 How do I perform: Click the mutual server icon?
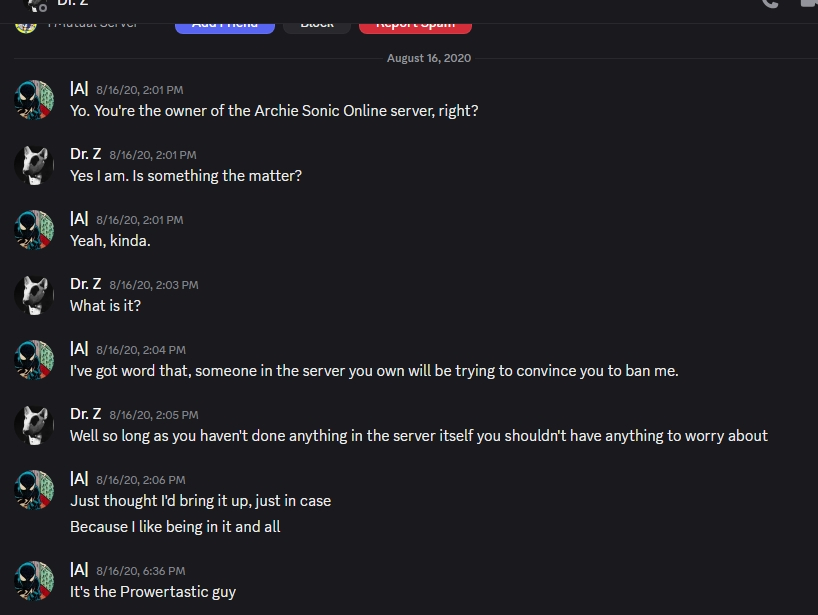pos(26,23)
